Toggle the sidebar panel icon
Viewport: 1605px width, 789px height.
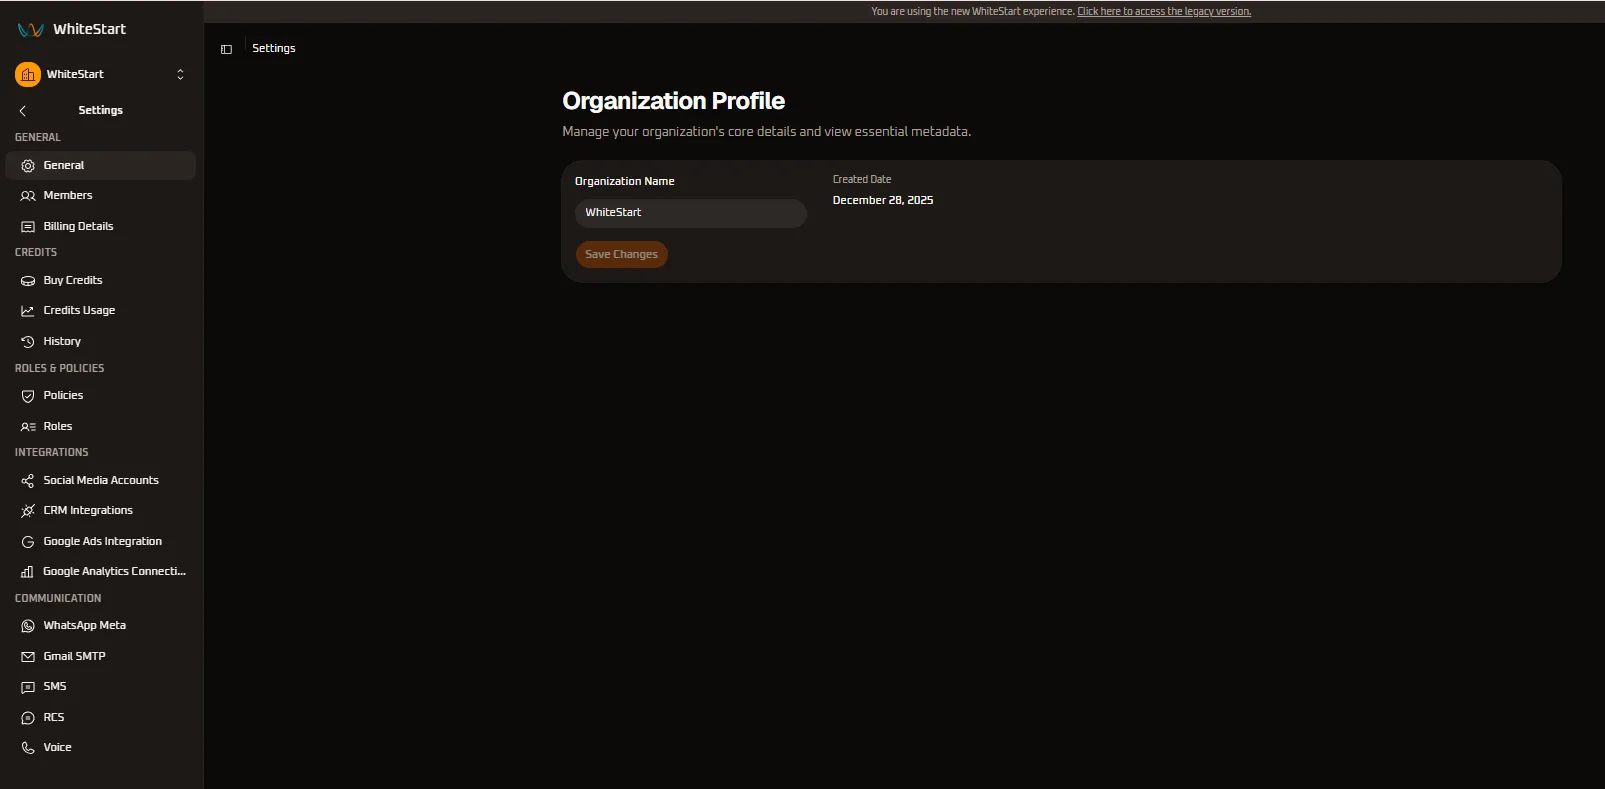(x=227, y=49)
